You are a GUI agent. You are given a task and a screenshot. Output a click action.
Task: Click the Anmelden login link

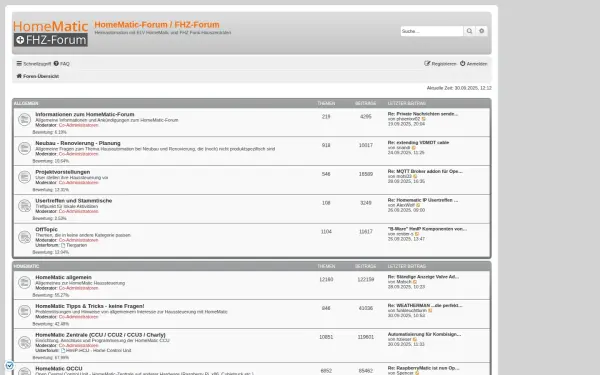point(474,64)
